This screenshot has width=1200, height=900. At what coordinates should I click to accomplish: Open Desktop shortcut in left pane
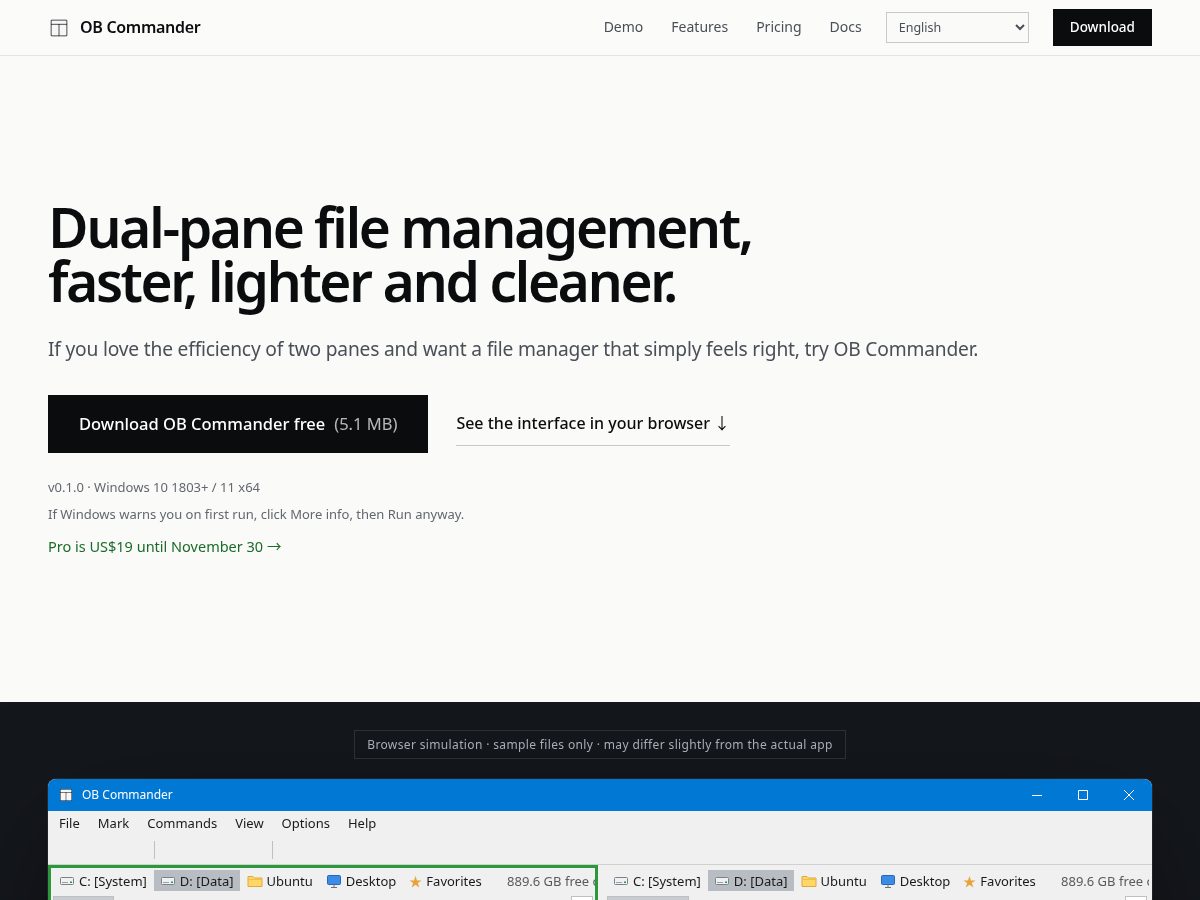[x=361, y=881]
